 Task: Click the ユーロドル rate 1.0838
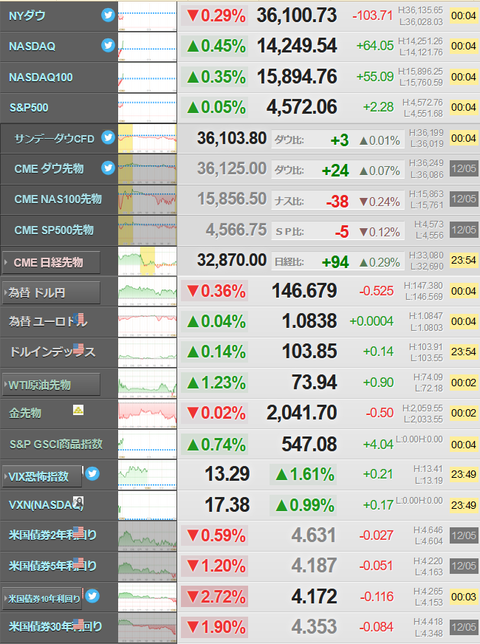pyautogui.click(x=310, y=321)
